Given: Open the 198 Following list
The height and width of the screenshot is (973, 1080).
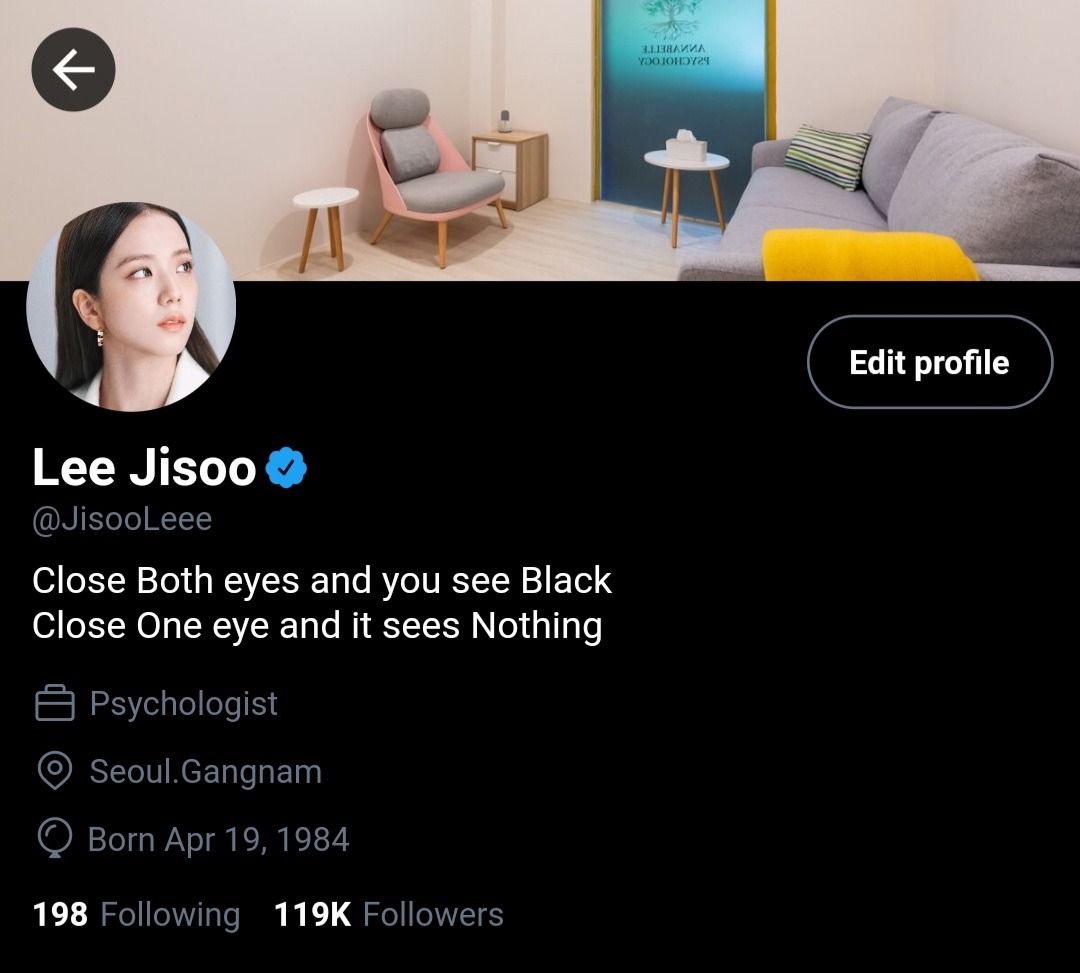Looking at the screenshot, I should coord(136,914).
